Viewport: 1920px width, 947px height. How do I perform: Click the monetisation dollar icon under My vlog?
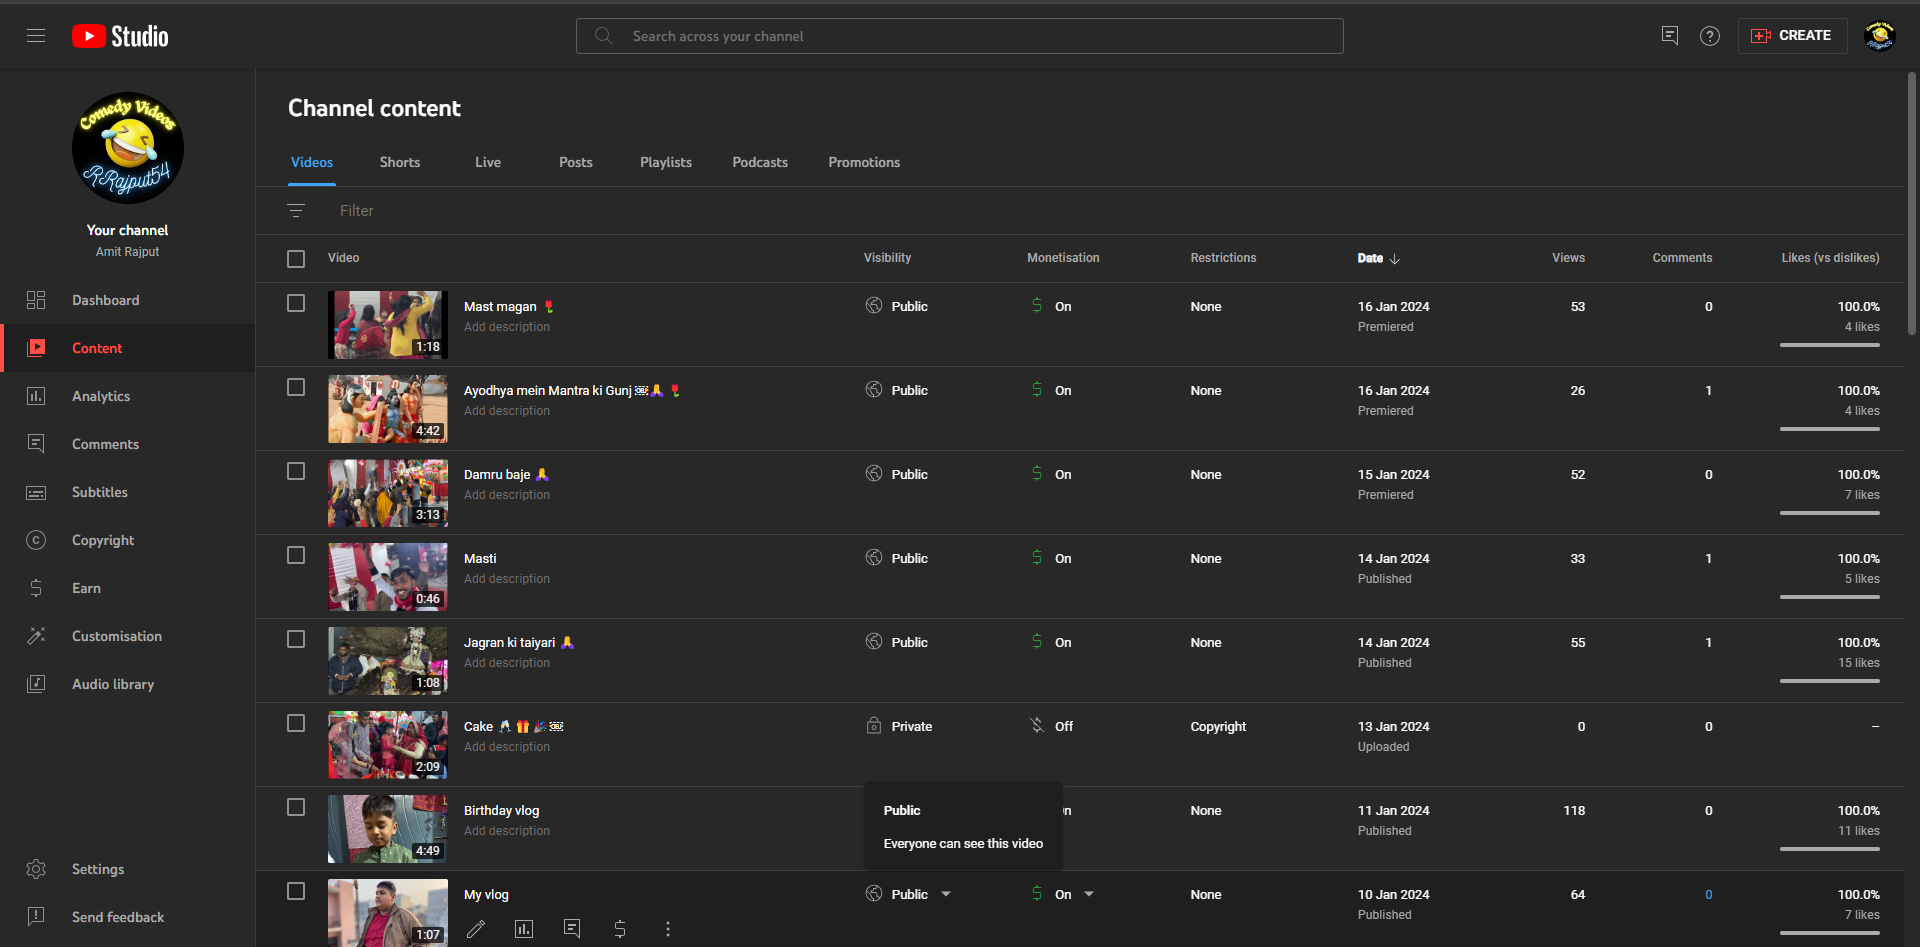pyautogui.click(x=620, y=929)
